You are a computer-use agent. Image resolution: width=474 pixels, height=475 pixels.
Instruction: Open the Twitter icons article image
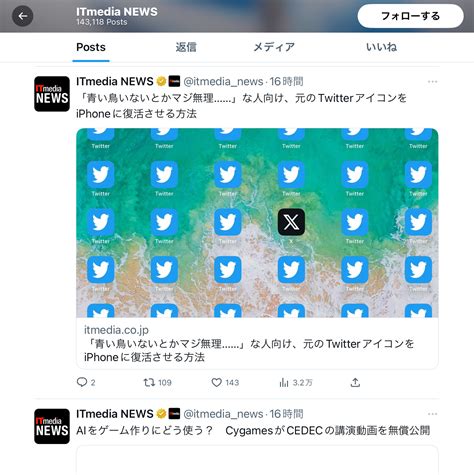point(257,223)
